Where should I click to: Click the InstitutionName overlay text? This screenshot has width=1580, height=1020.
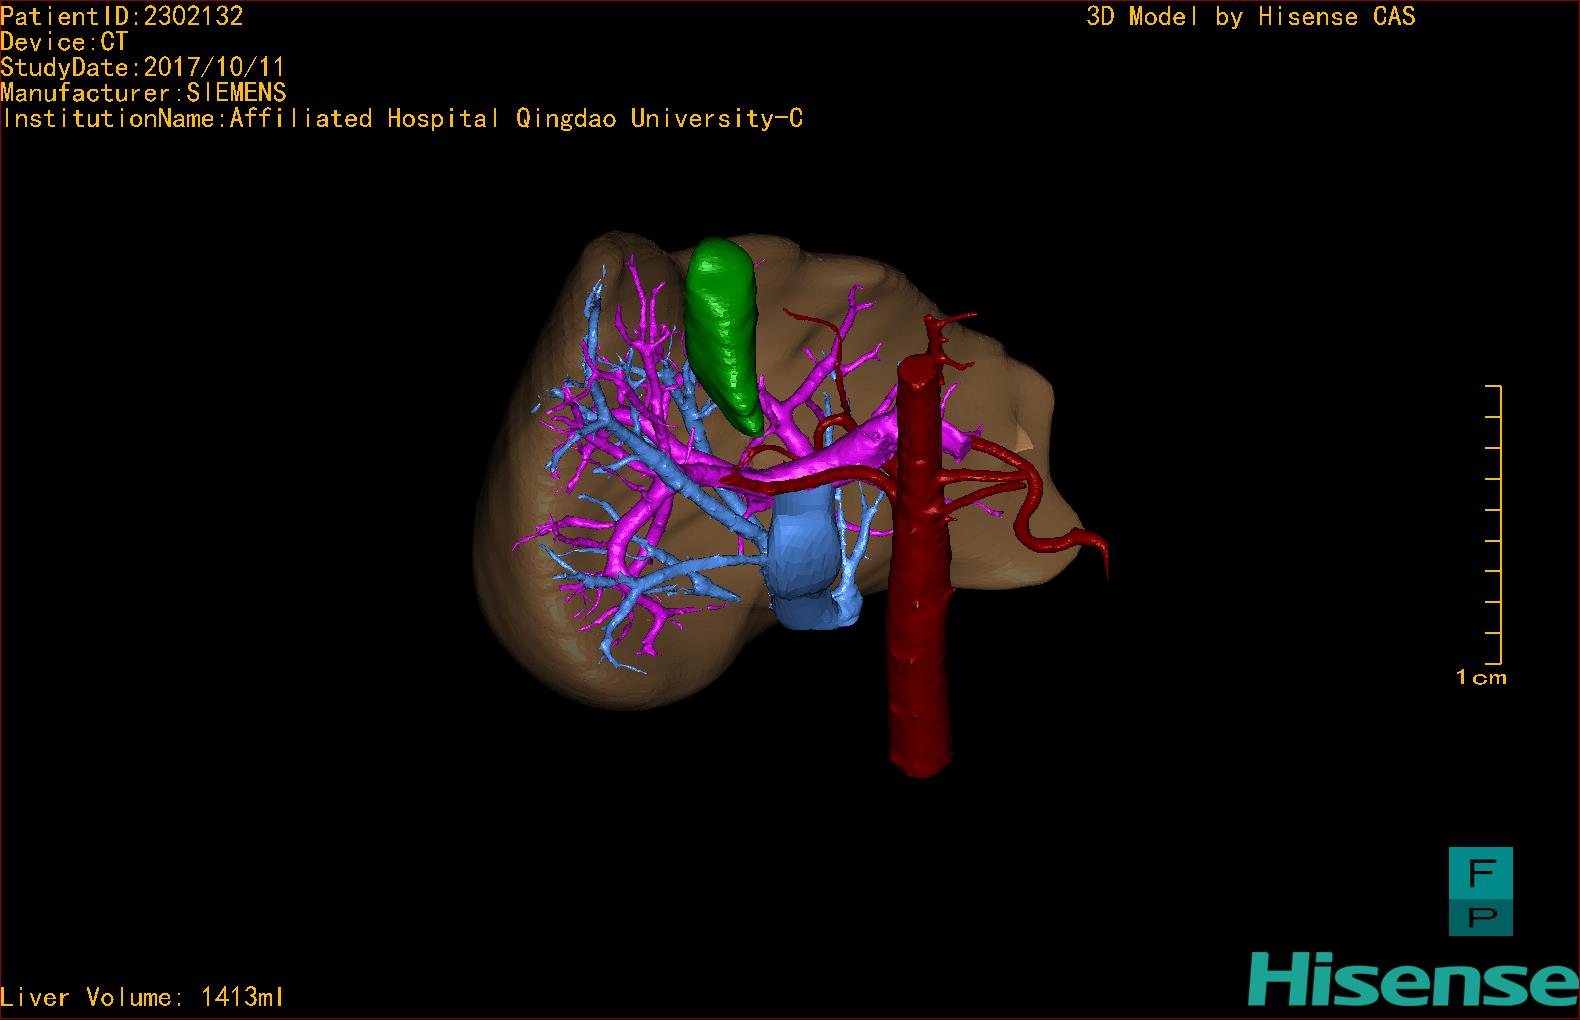[400, 119]
